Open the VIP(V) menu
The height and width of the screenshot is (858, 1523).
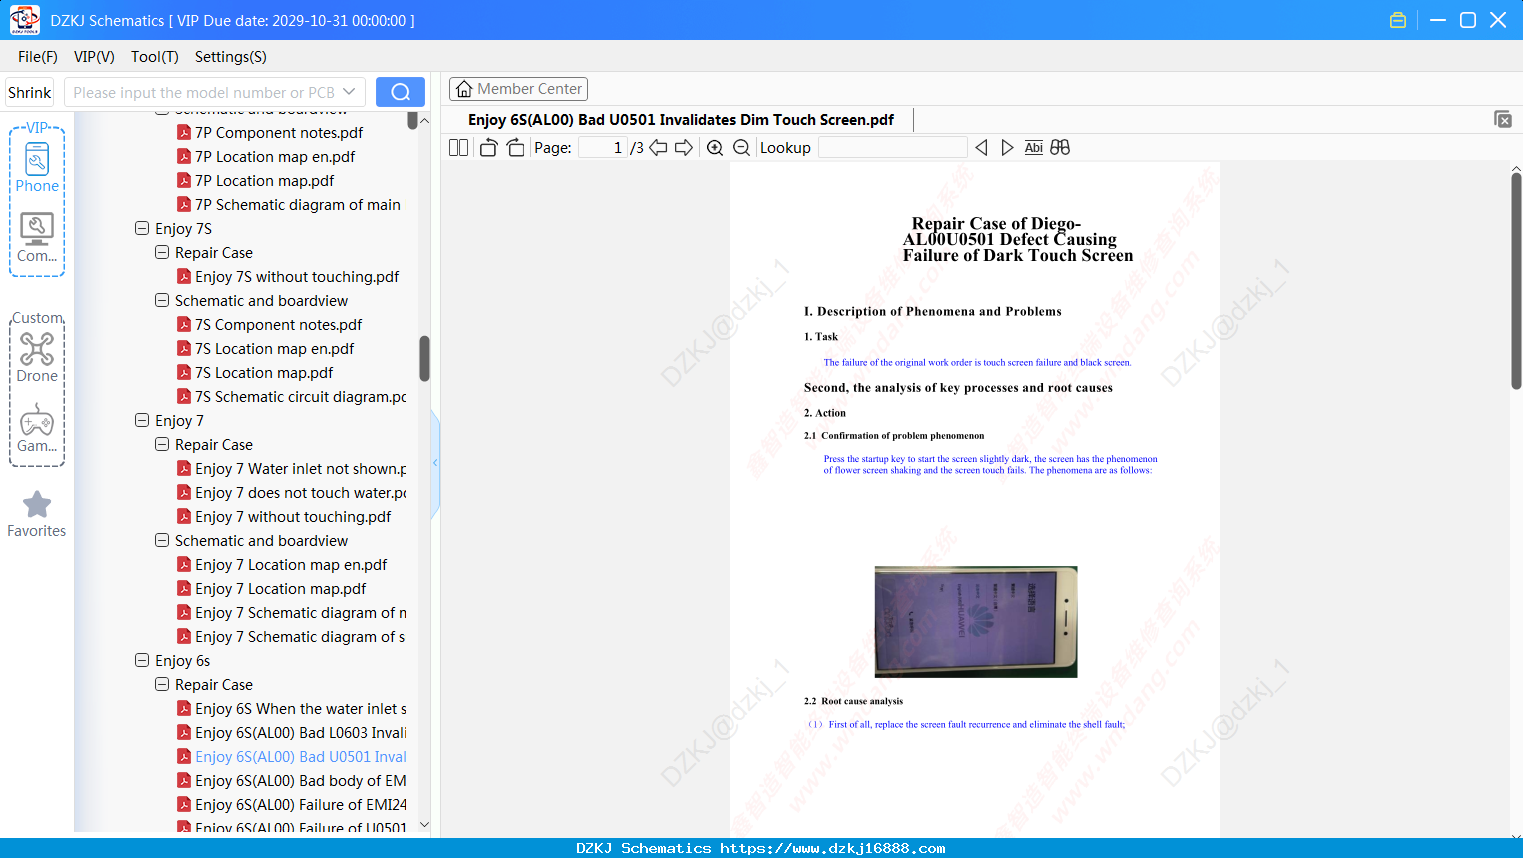94,57
